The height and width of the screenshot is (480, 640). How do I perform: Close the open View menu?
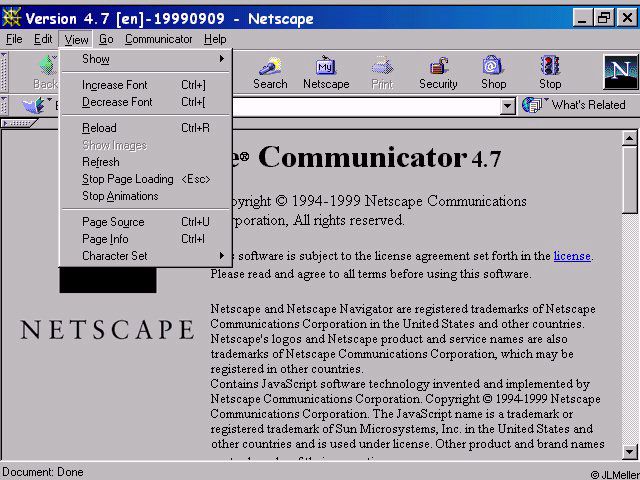tap(76, 40)
